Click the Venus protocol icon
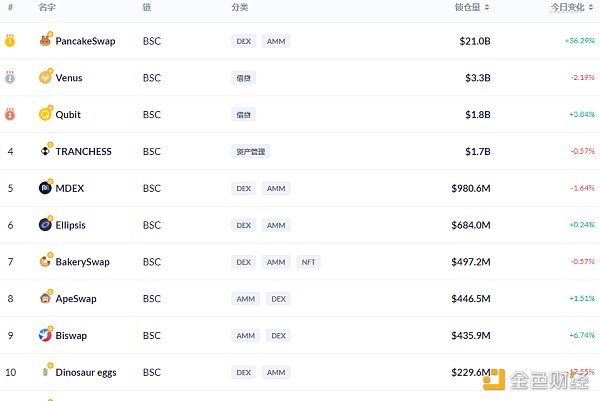This screenshot has width=600, height=401. pyautogui.click(x=45, y=78)
